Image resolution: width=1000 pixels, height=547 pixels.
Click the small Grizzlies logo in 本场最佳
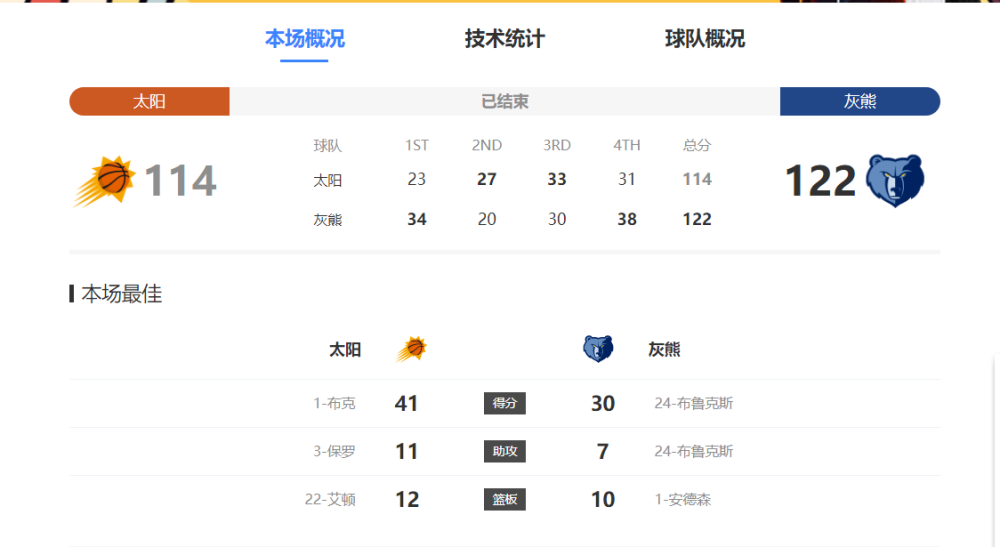coord(598,349)
